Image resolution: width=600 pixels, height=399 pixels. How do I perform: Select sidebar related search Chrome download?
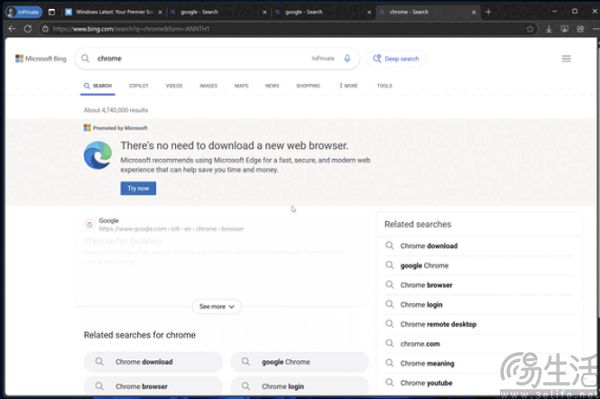click(x=429, y=246)
